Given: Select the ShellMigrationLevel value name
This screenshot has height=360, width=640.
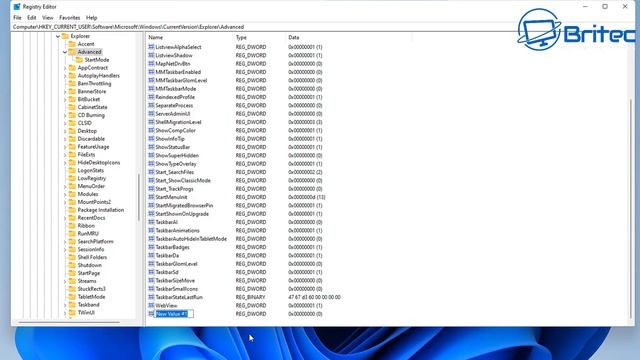Looking at the screenshot, I should [x=178, y=122].
